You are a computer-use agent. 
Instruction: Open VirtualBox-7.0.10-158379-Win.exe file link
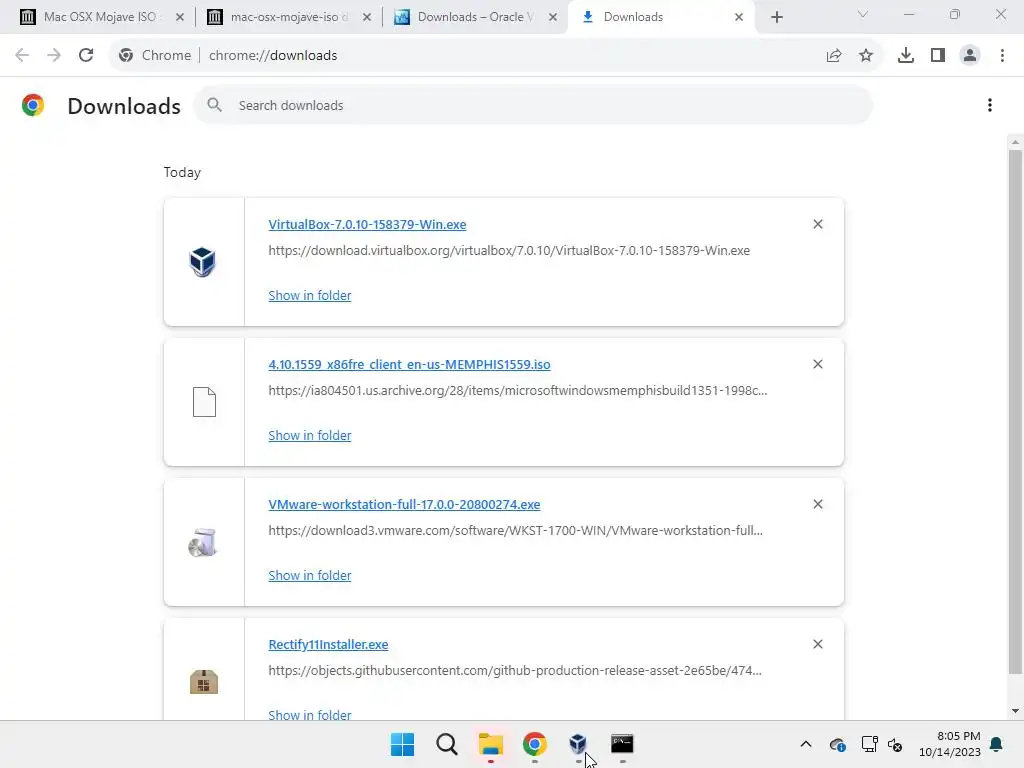(x=367, y=224)
